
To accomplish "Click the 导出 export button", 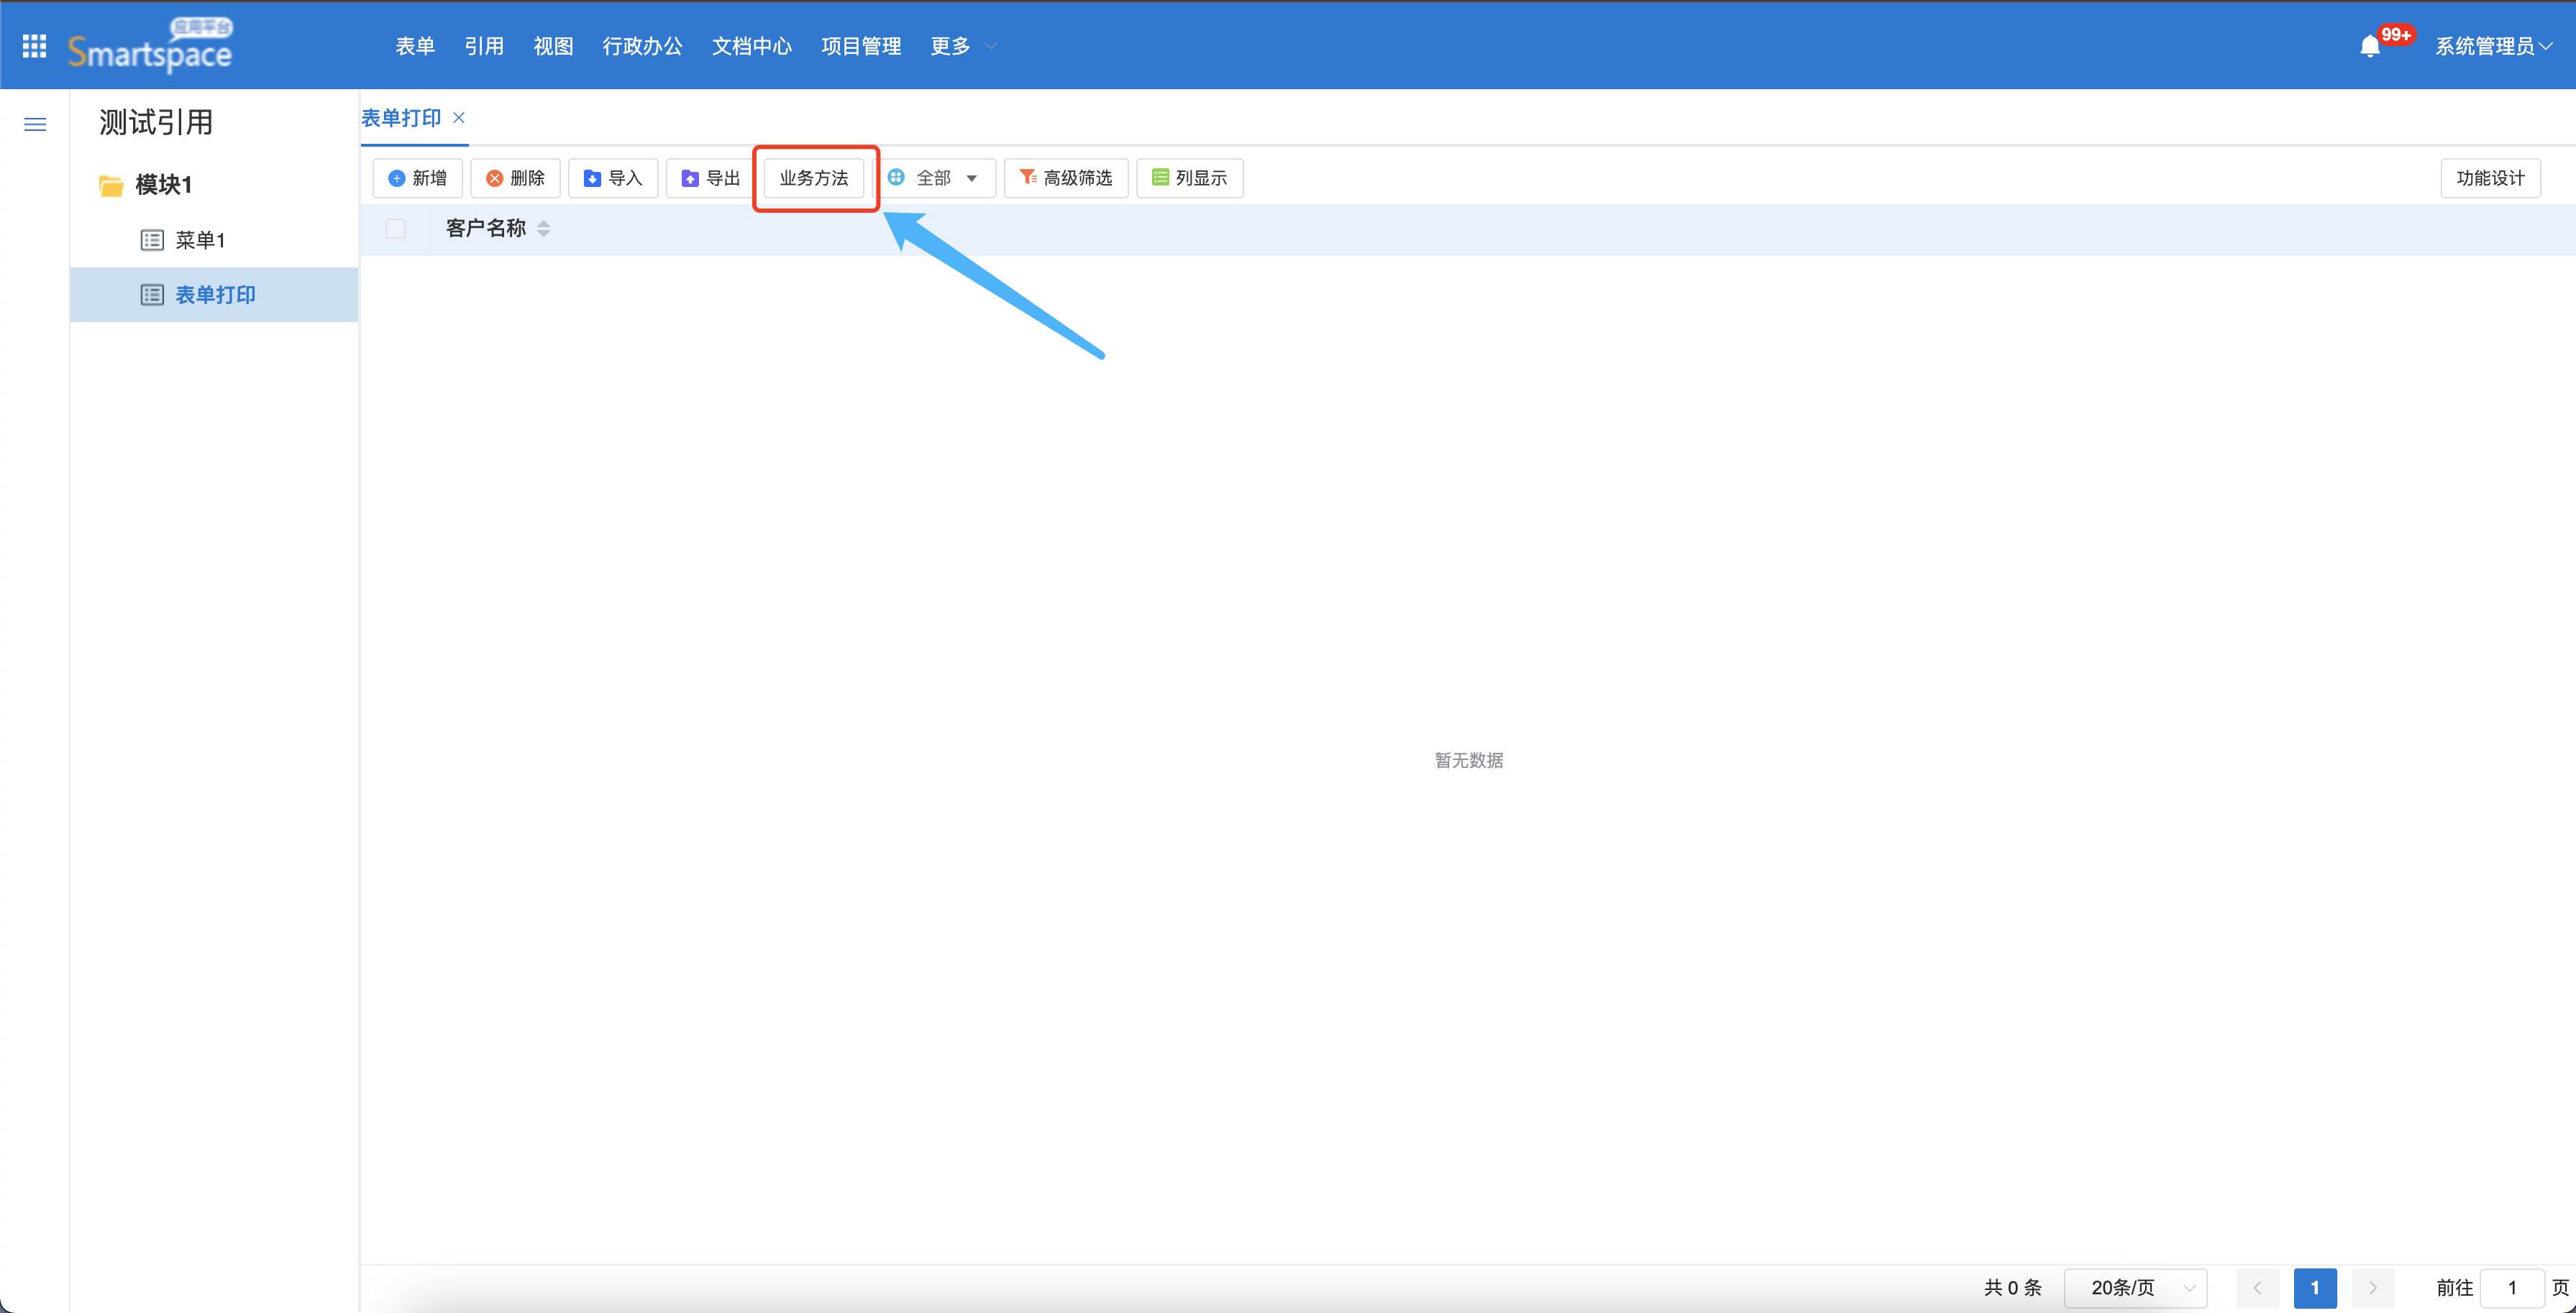I will tap(710, 178).
